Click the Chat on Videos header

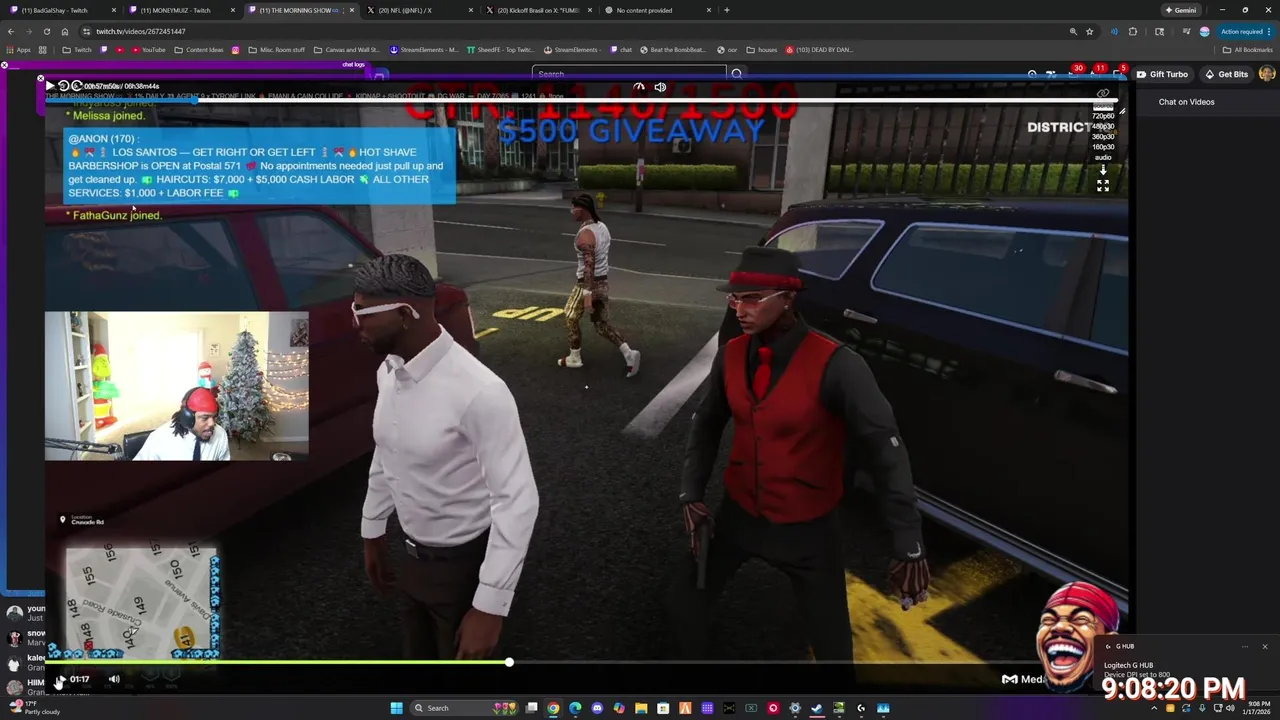pyautogui.click(x=1186, y=102)
